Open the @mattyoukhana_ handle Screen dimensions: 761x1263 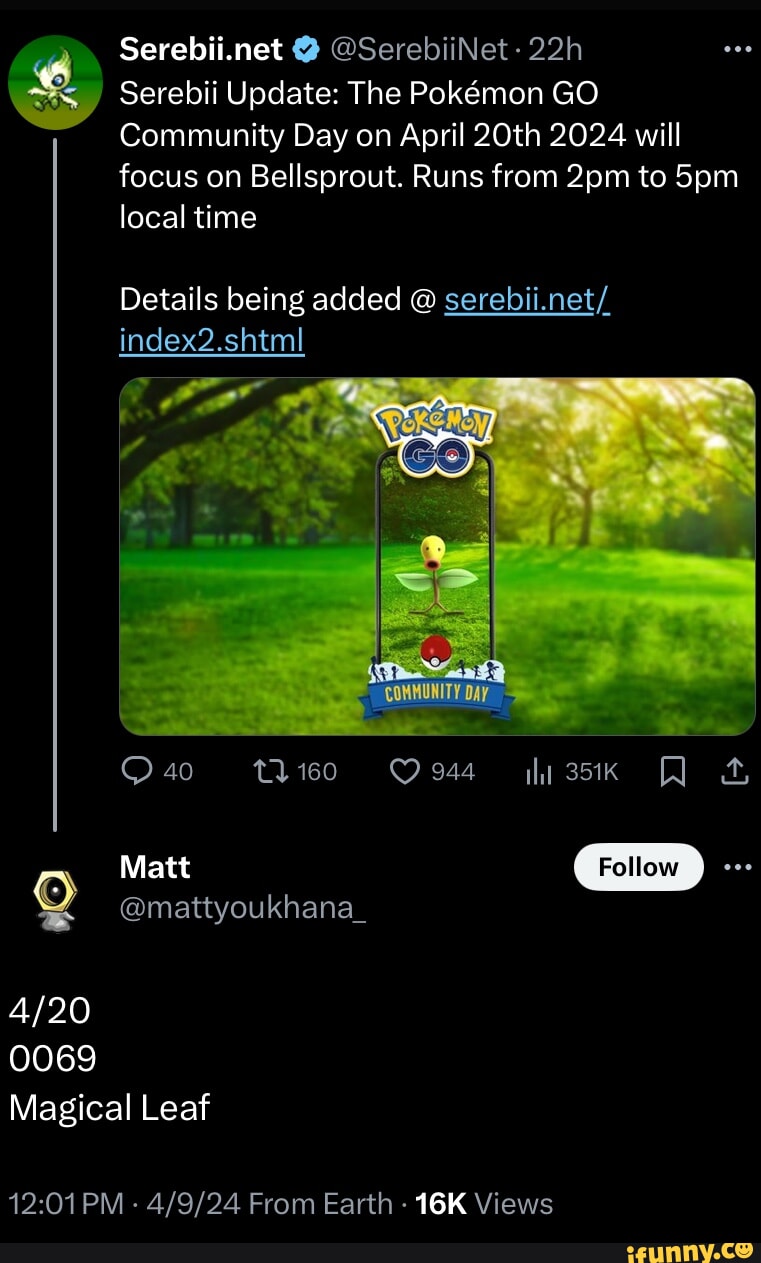coord(242,909)
